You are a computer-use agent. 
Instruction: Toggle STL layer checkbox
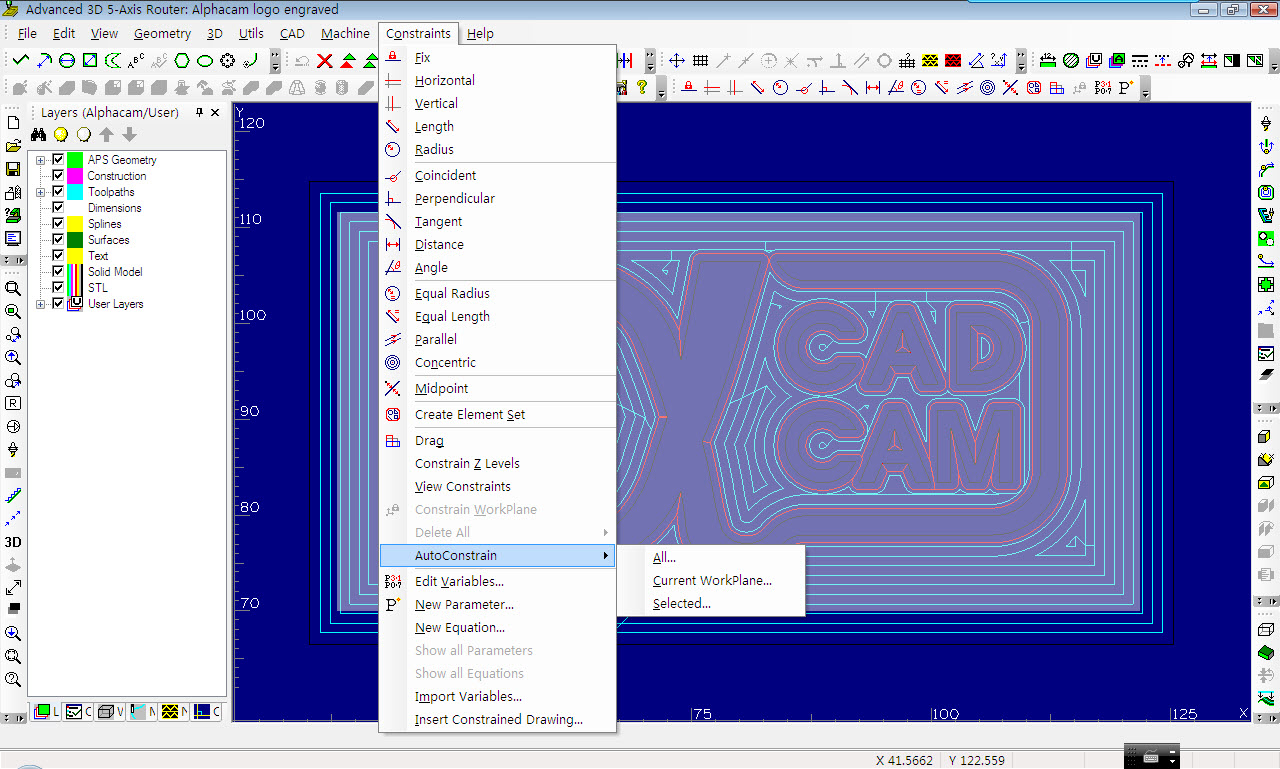tap(58, 288)
